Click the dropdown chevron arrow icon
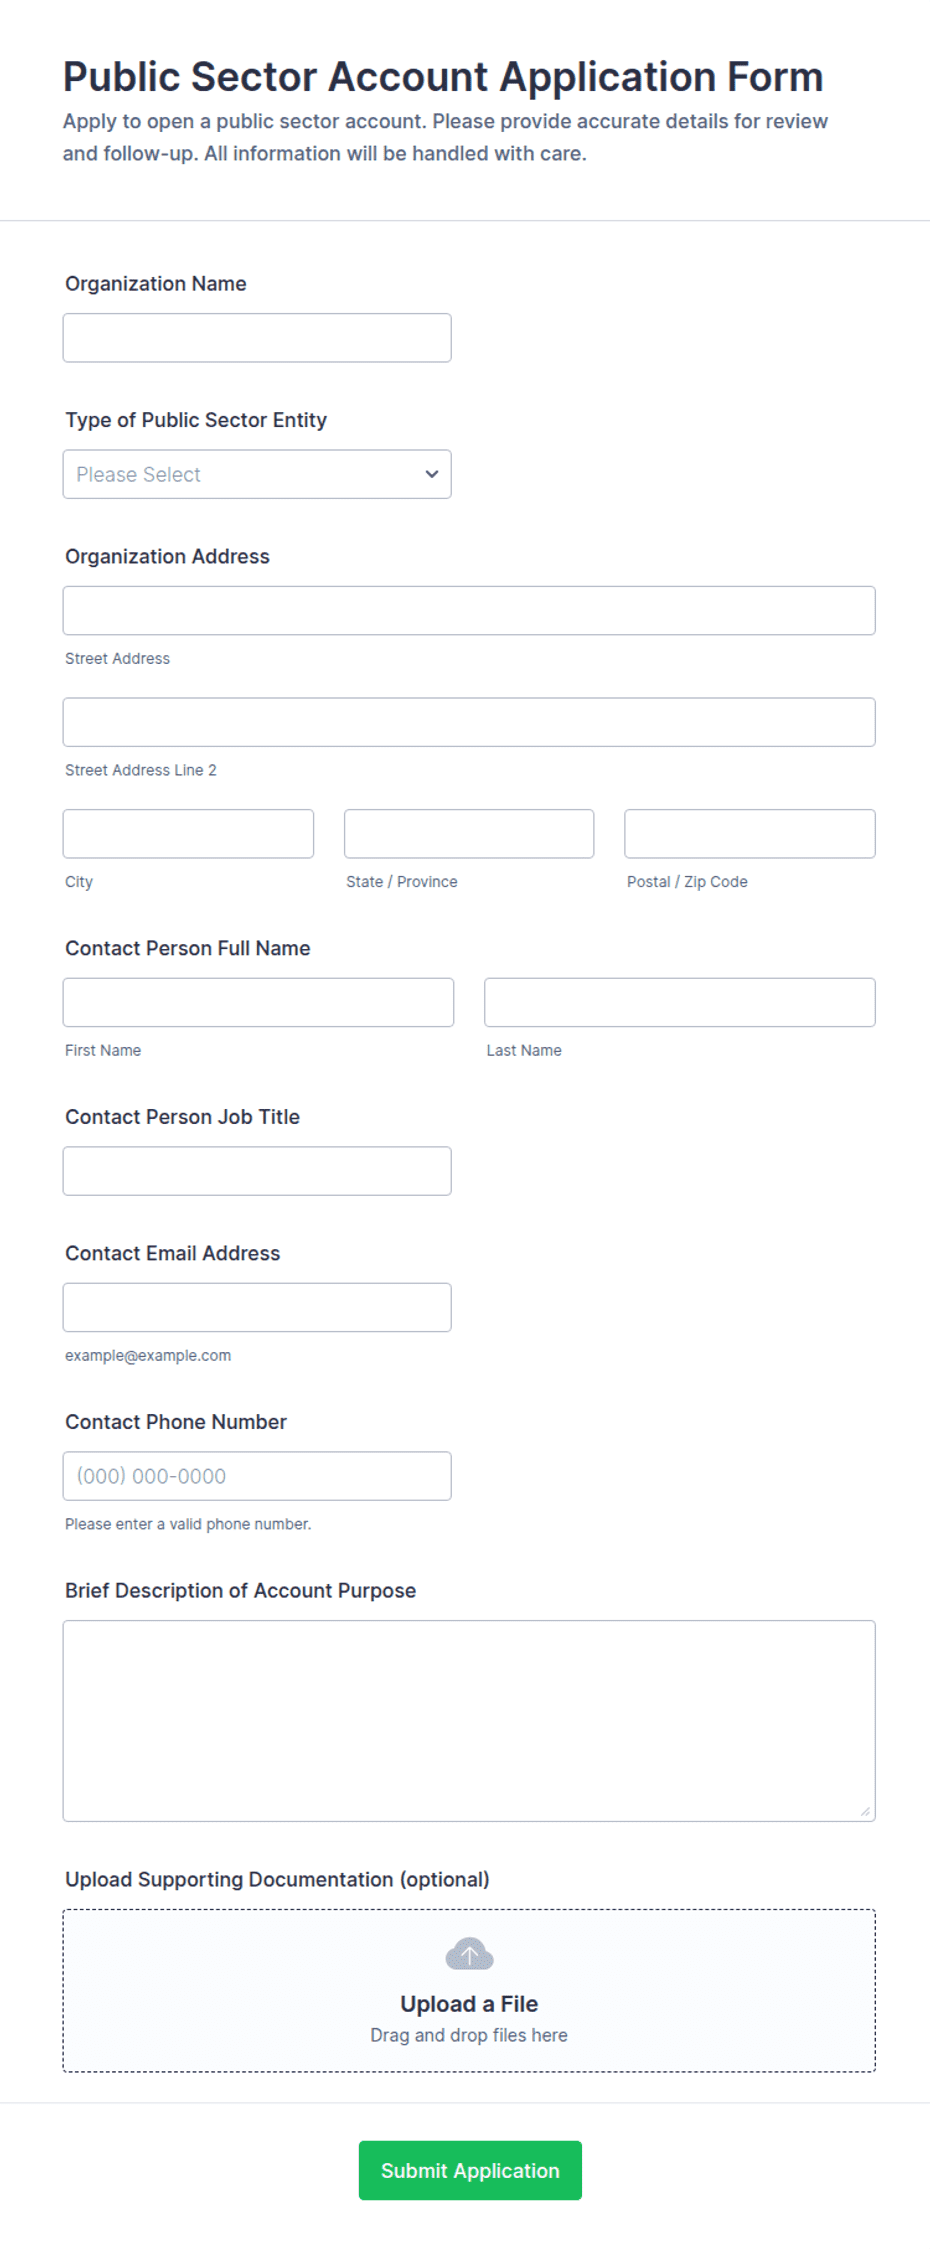 coord(432,474)
